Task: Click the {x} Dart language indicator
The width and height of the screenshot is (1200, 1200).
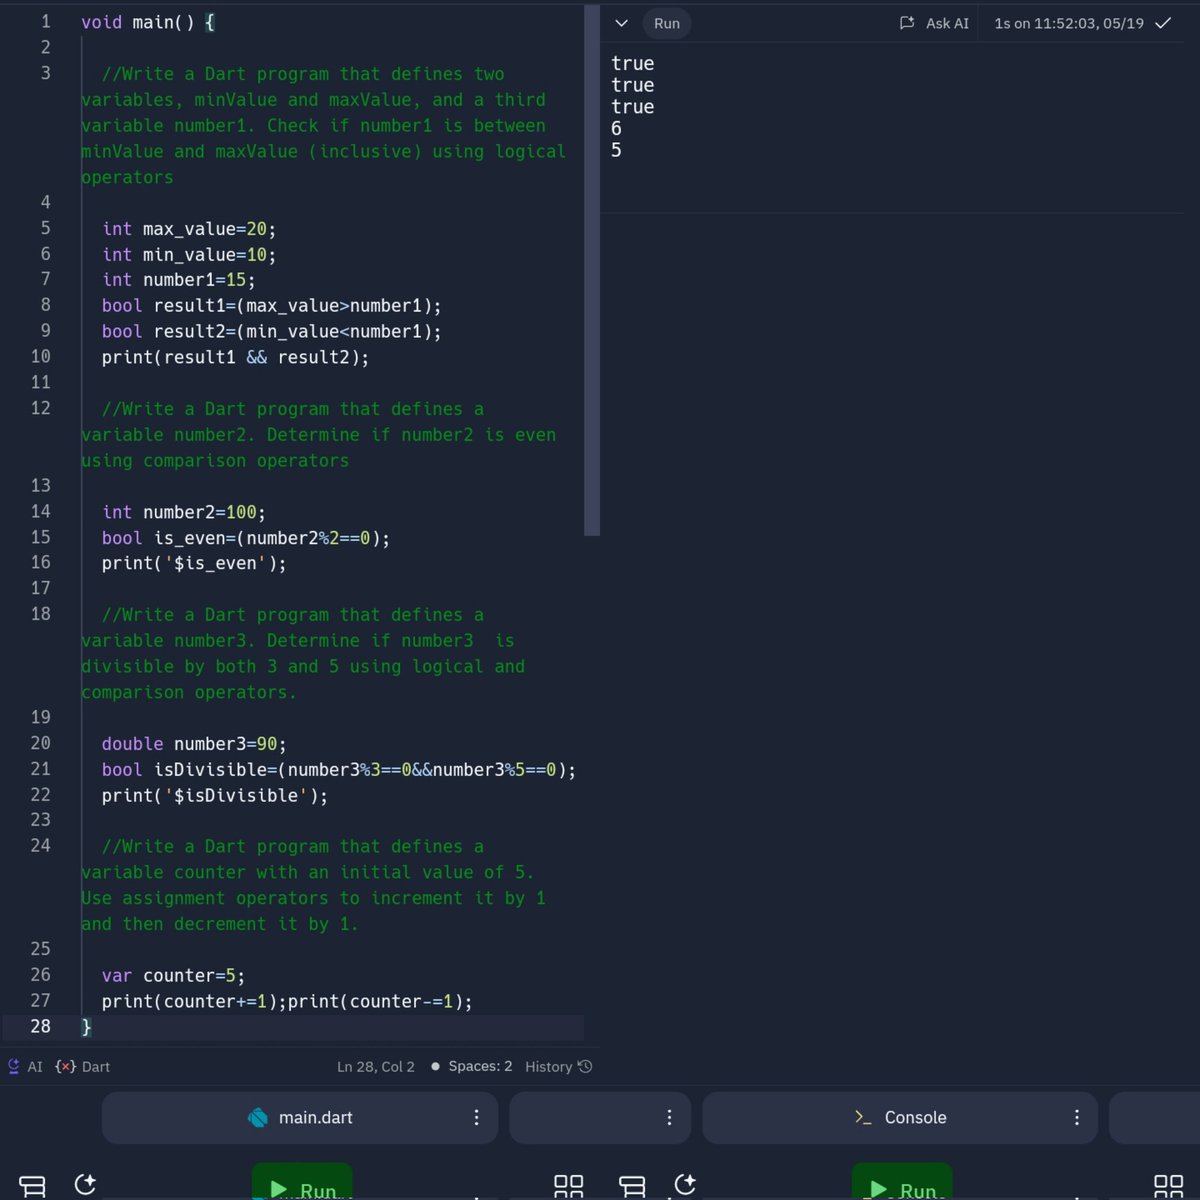Action: [x=82, y=1067]
